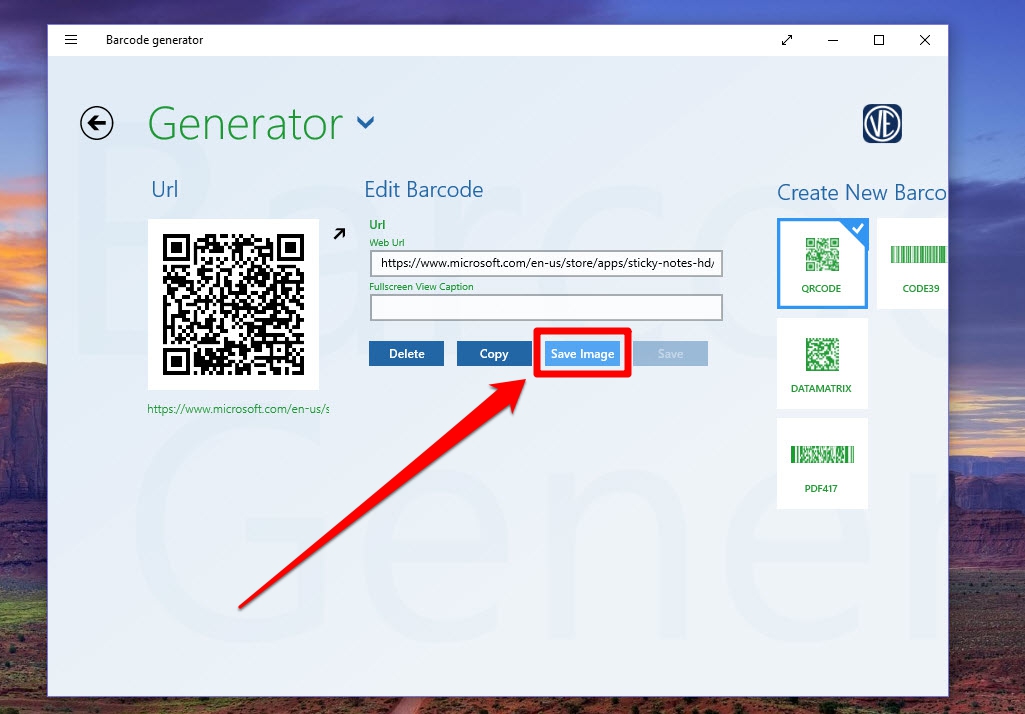Click the Fullscreen View Caption field

tap(546, 307)
